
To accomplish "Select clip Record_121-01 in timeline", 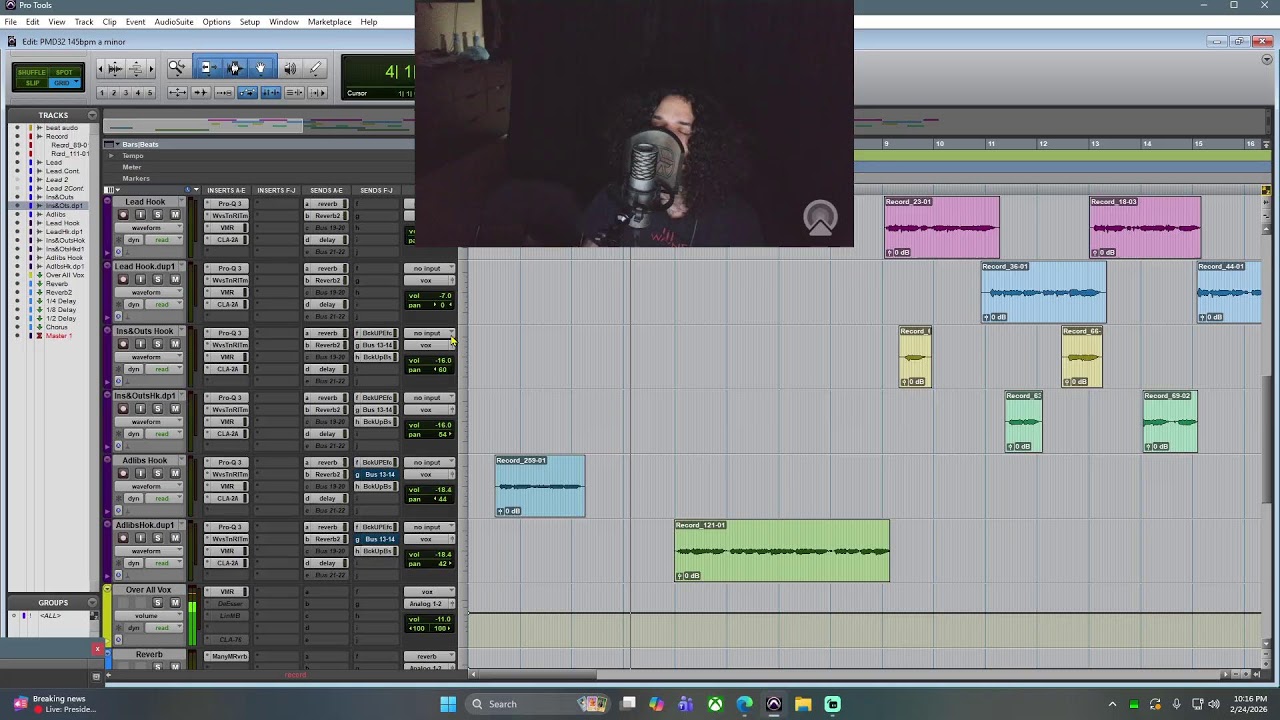I will coord(782,550).
